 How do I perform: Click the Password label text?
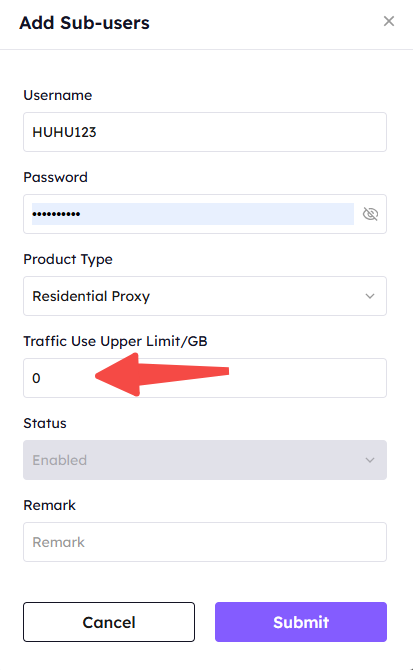pos(56,177)
